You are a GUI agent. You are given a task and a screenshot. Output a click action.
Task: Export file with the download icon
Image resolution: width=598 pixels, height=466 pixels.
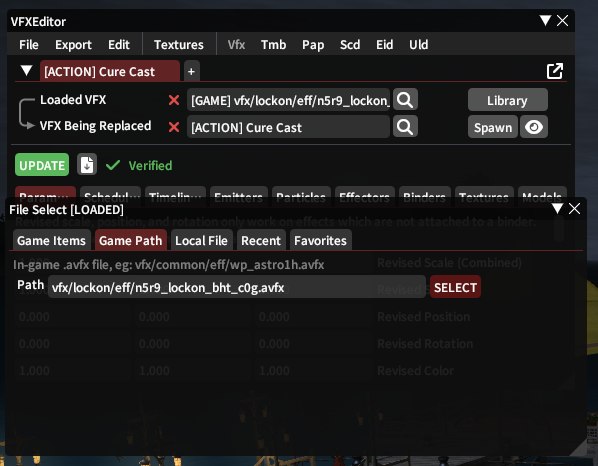click(x=87, y=165)
